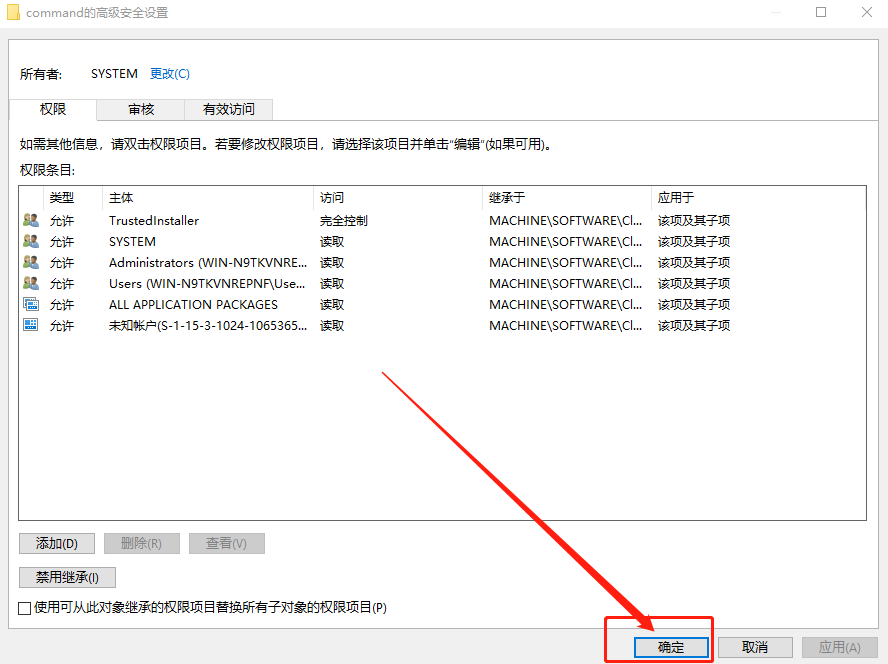Screen dimensions: 888x664
Task: Click the SYSTEM account icon
Action: tap(31, 241)
